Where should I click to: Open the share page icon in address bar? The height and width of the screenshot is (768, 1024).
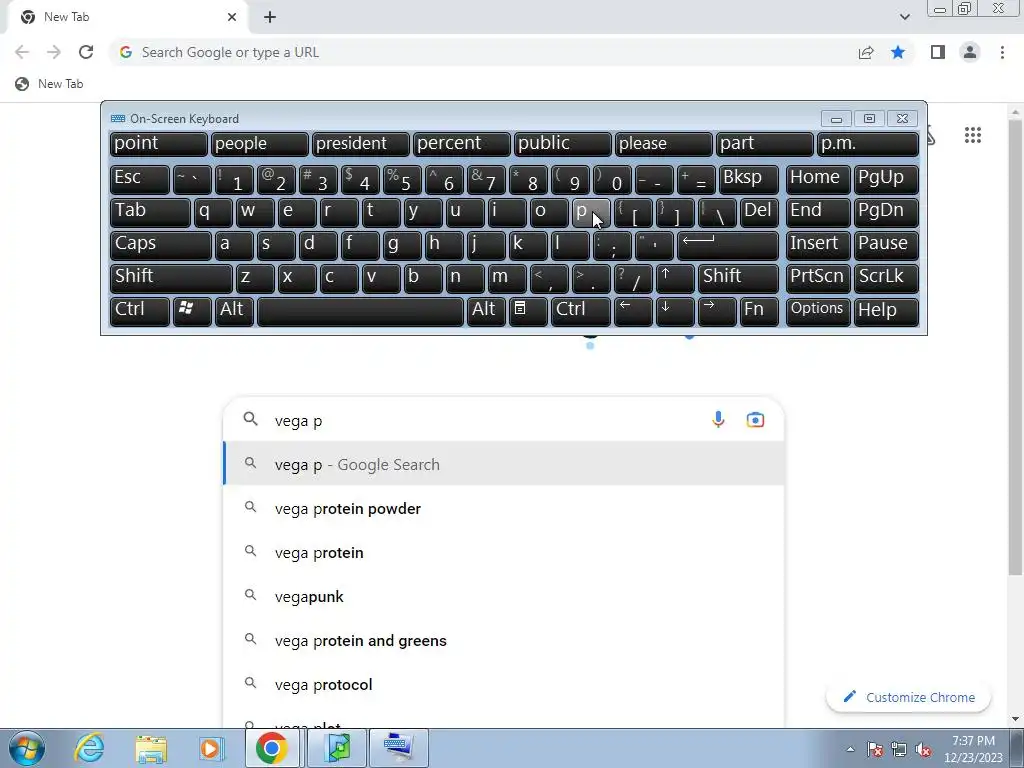tap(866, 52)
